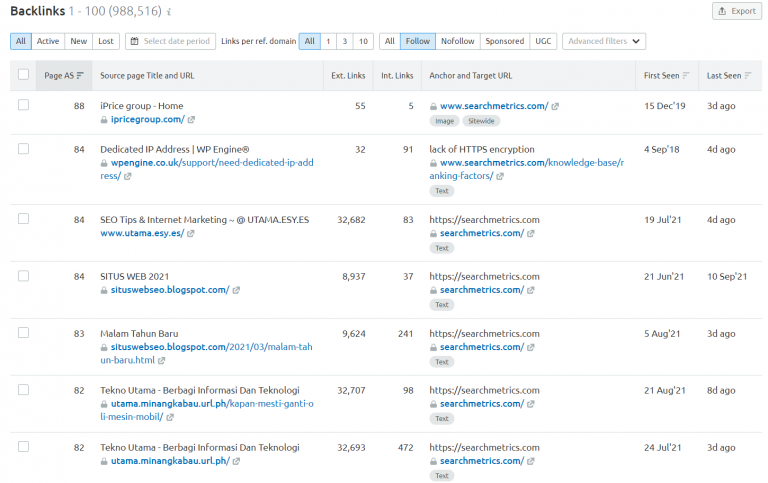
Task: Click external link icon after ranking-factors/ URL
Action: coord(500,176)
